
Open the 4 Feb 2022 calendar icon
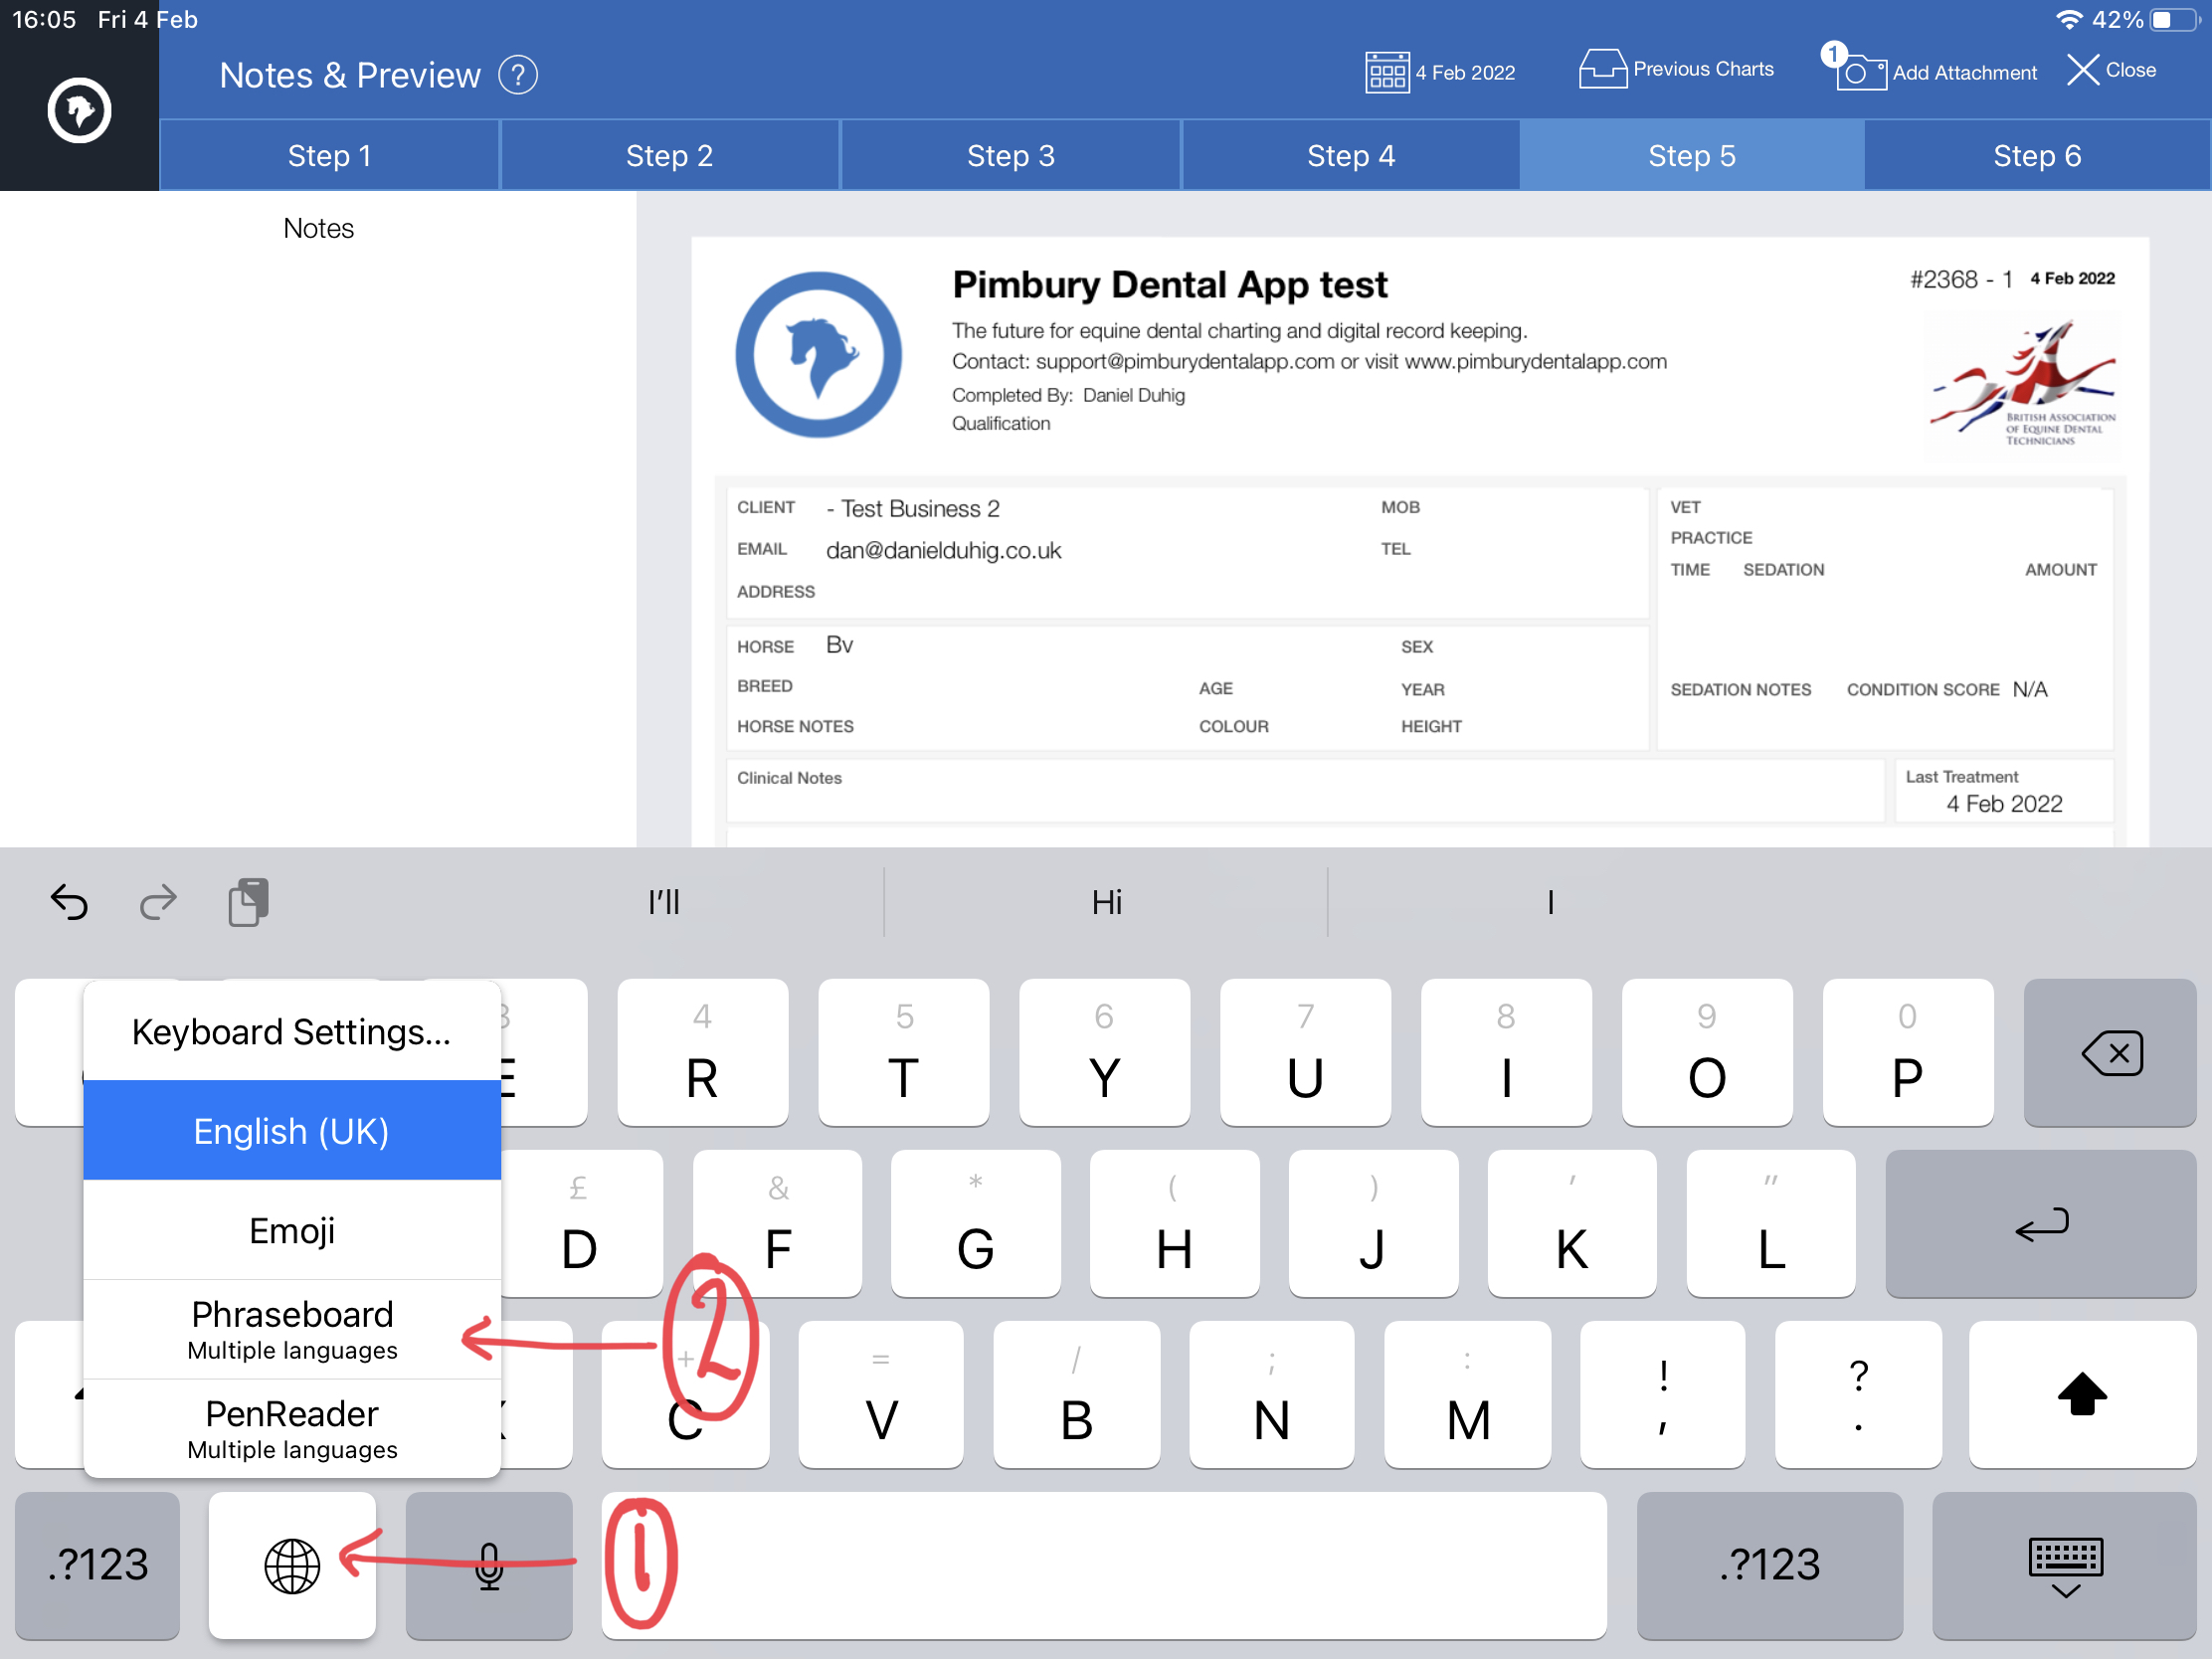[x=1387, y=72]
